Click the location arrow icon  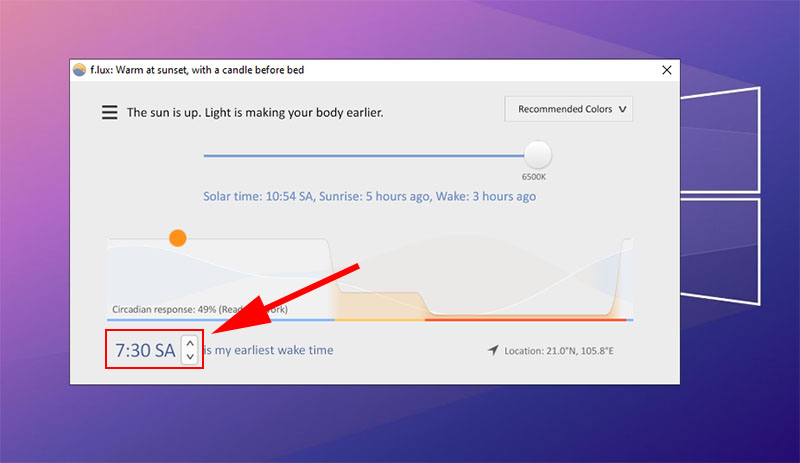[493, 350]
